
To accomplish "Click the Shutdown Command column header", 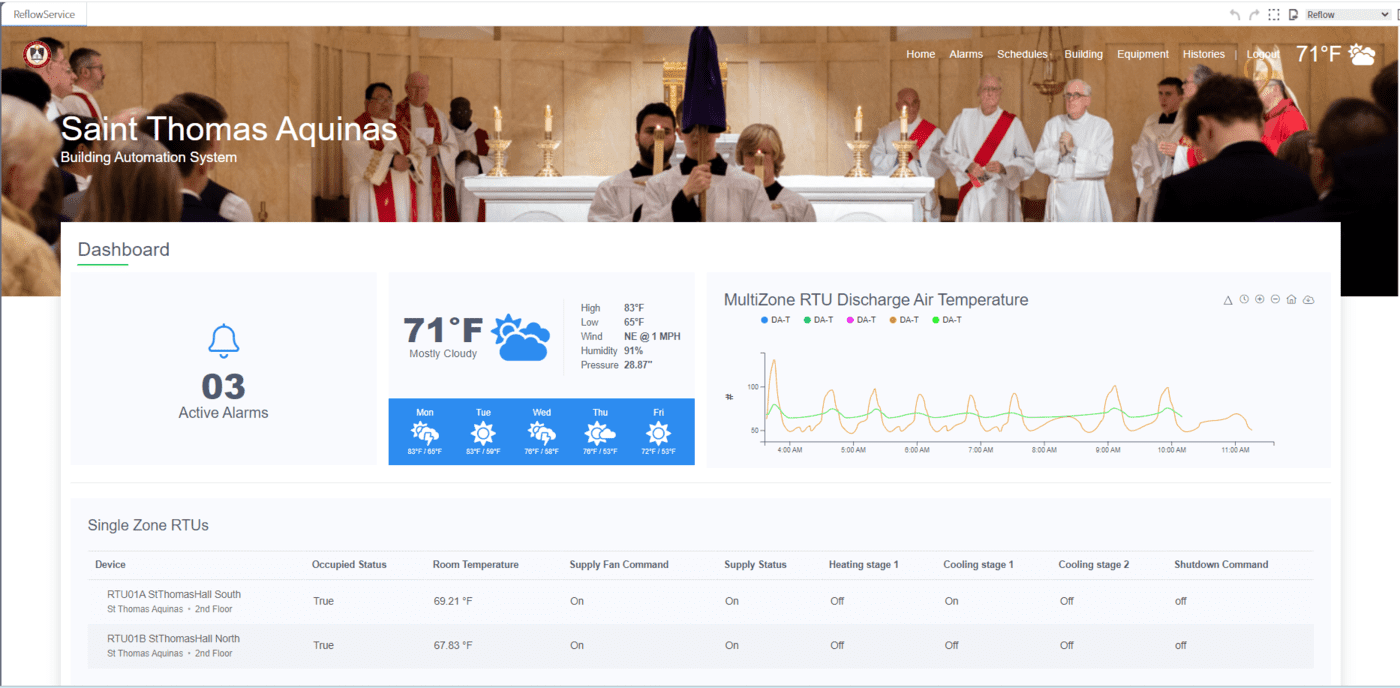I will tap(1221, 565).
